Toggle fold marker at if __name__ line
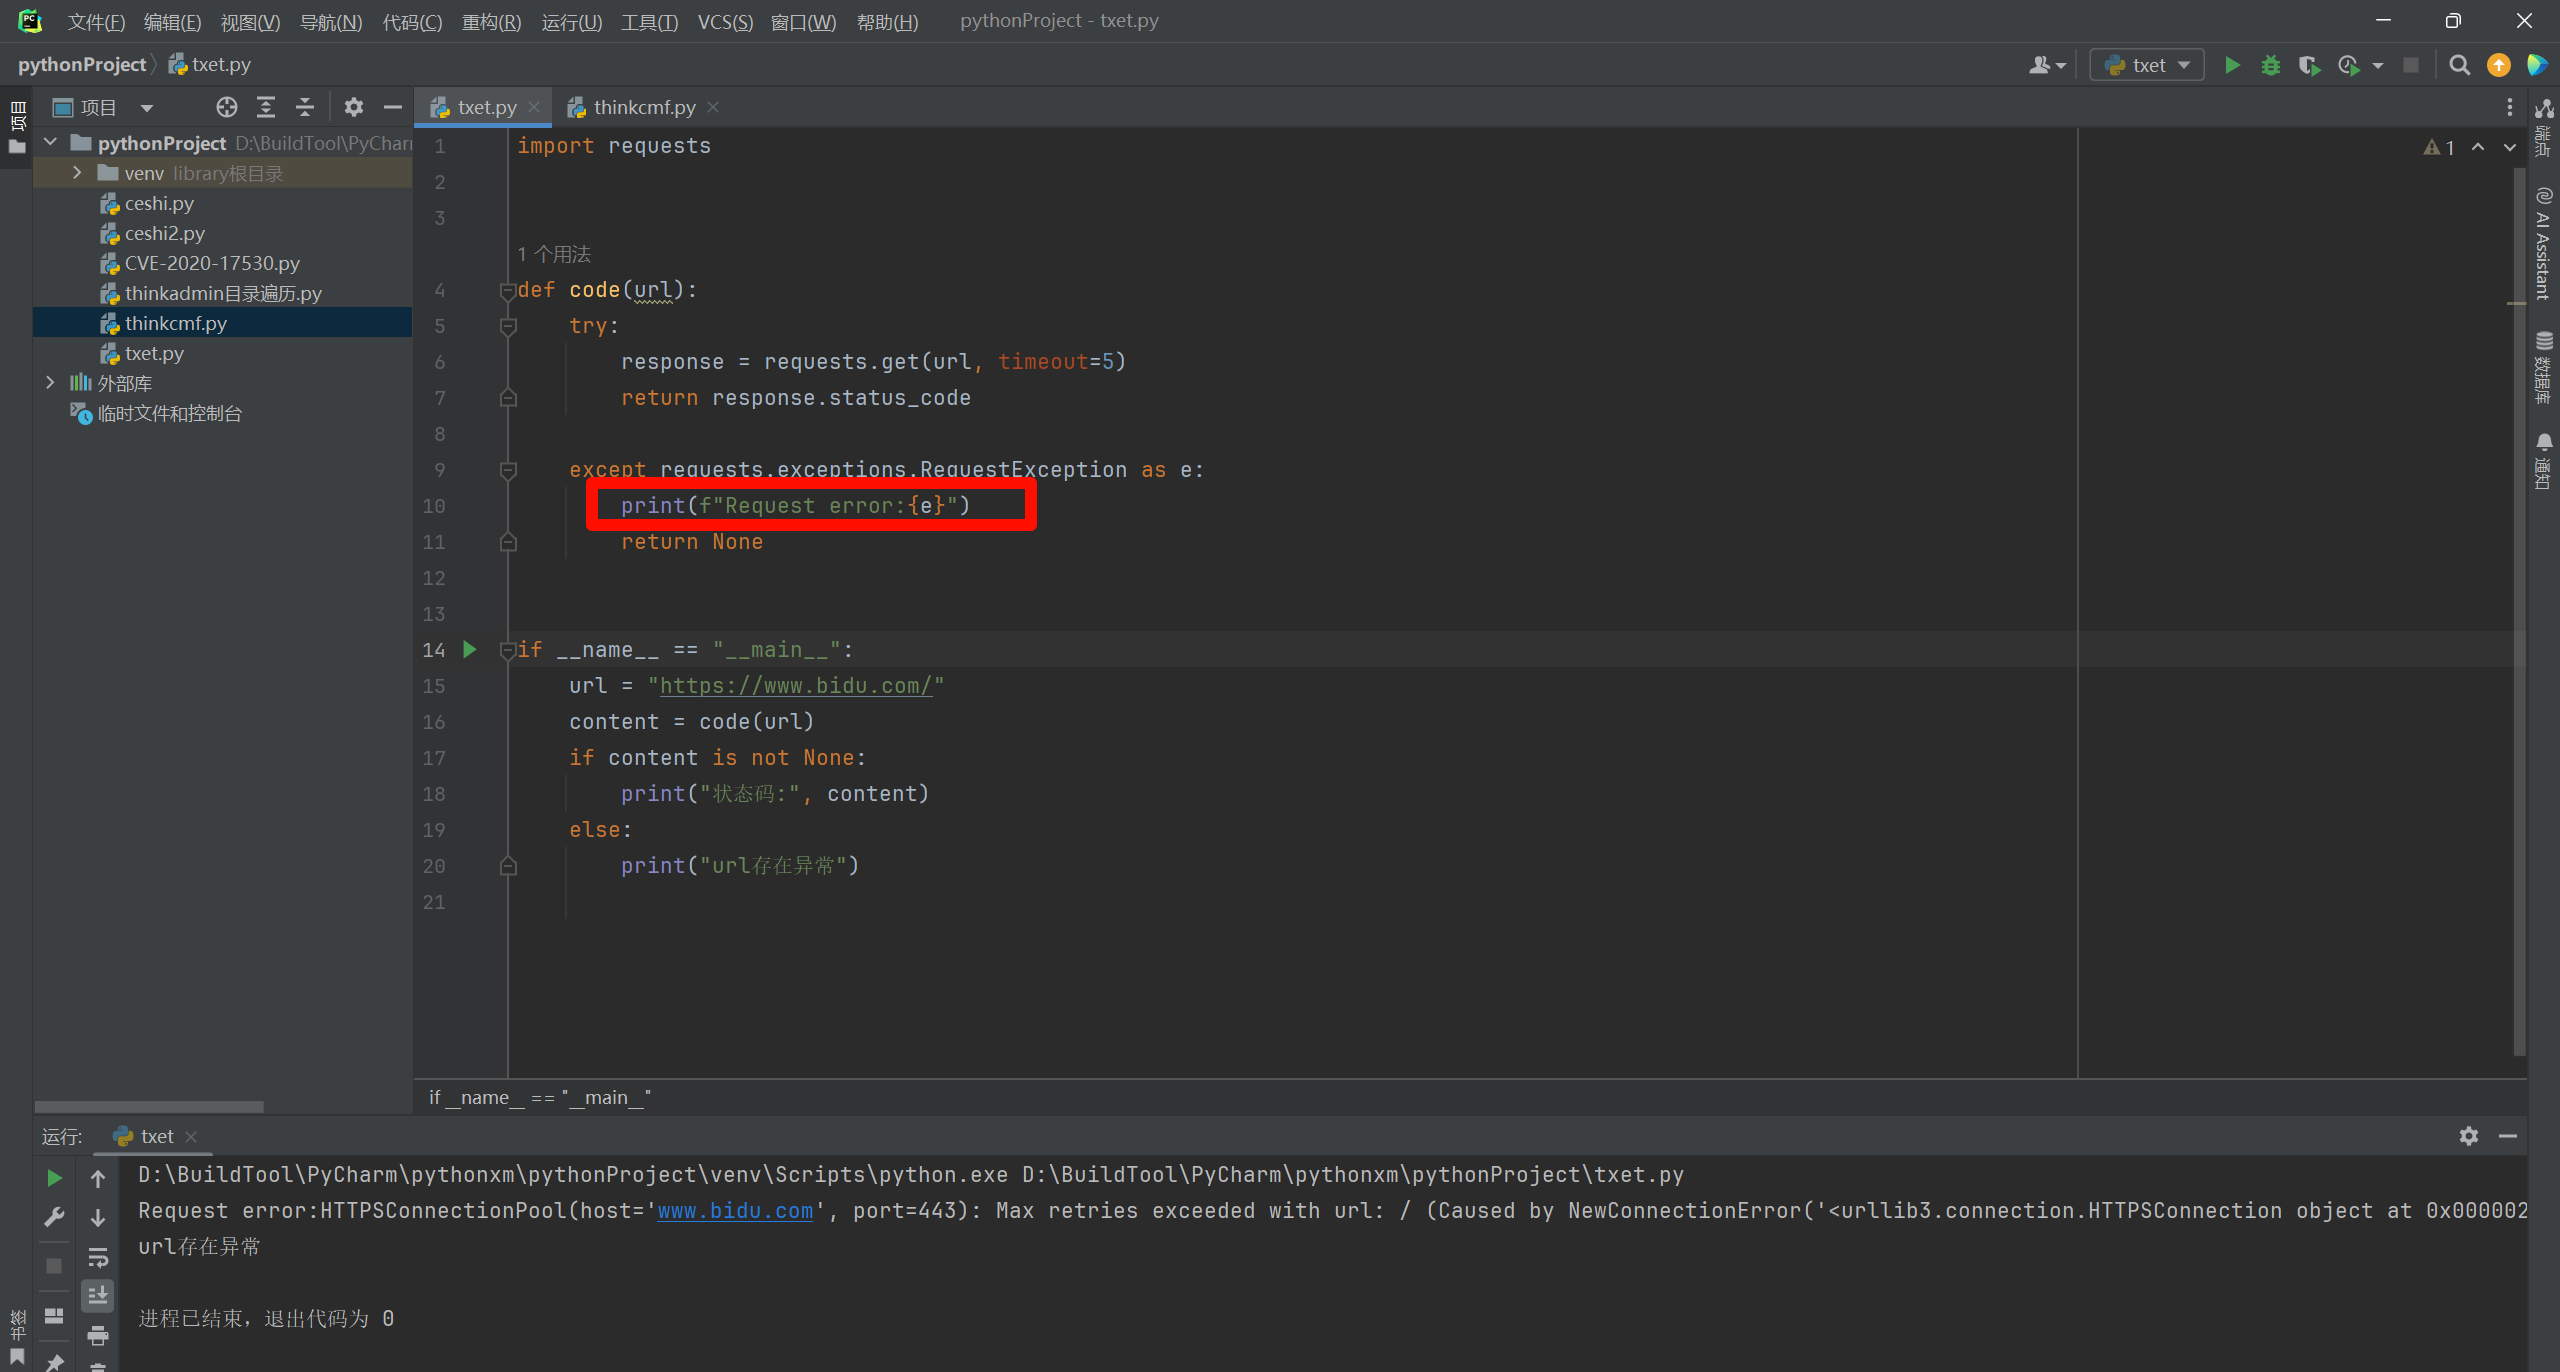Image resolution: width=2560 pixels, height=1372 pixels. [x=508, y=650]
